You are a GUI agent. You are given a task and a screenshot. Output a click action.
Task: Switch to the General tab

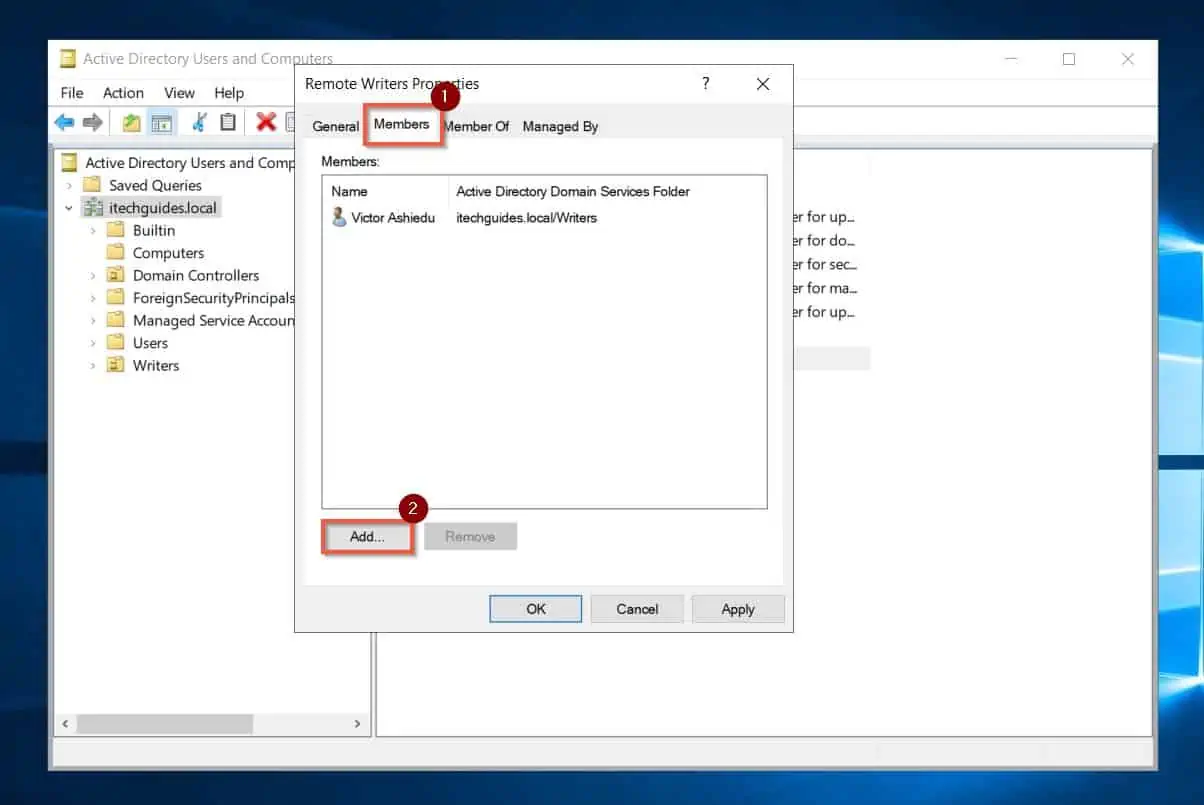[335, 126]
